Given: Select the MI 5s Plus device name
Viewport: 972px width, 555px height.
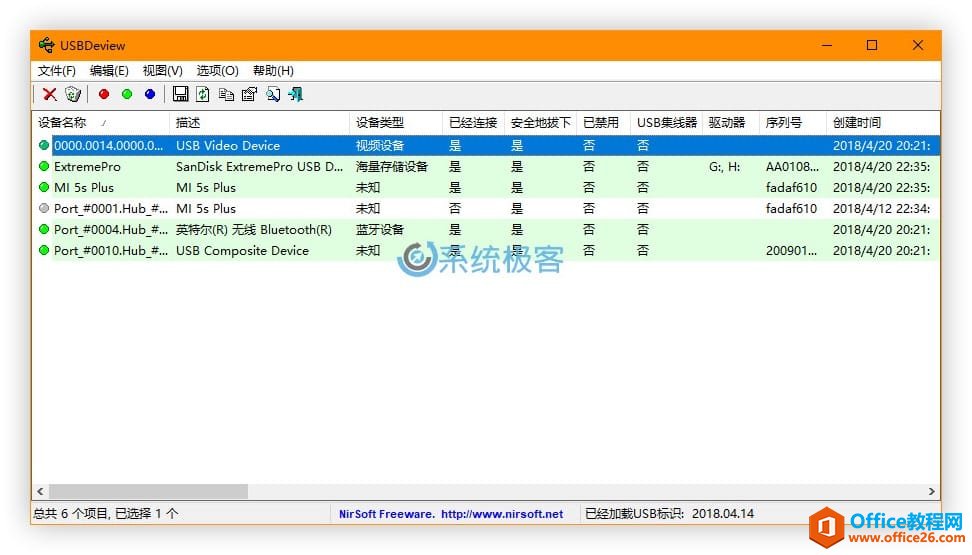Looking at the screenshot, I should tap(84, 187).
